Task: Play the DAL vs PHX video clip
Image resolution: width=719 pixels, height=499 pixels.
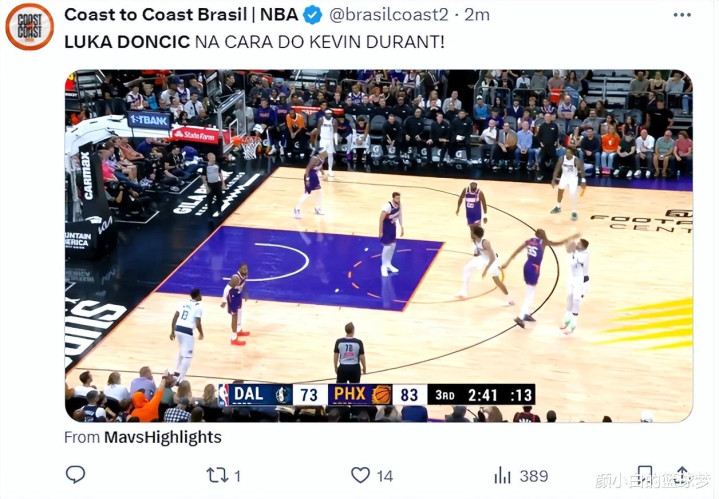Action: [379, 246]
